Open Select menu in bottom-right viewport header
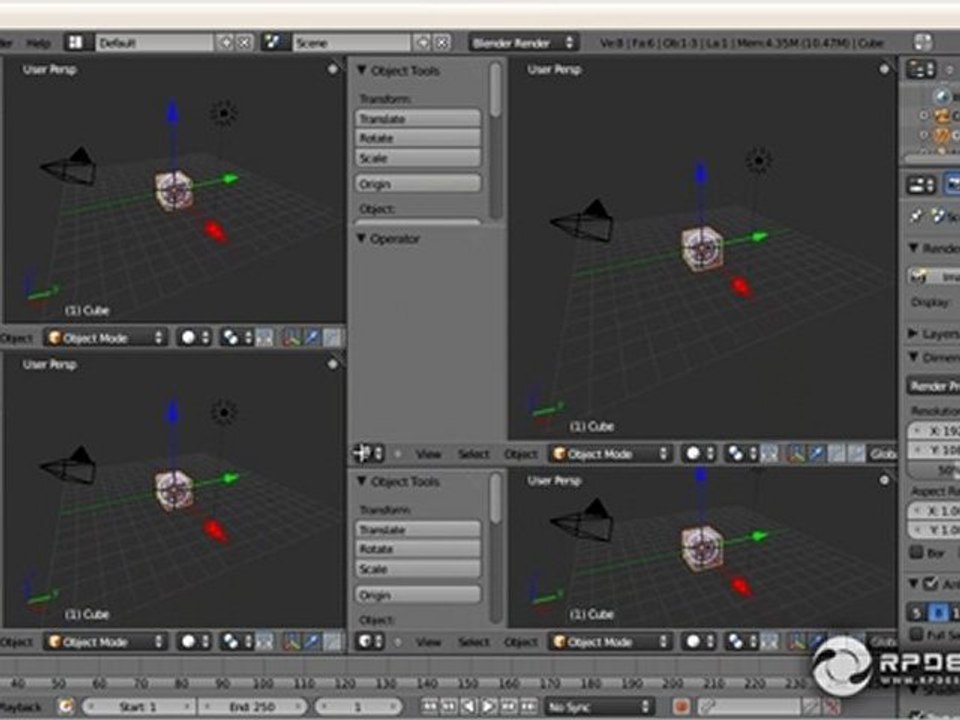This screenshot has height=720, width=960. coord(474,642)
